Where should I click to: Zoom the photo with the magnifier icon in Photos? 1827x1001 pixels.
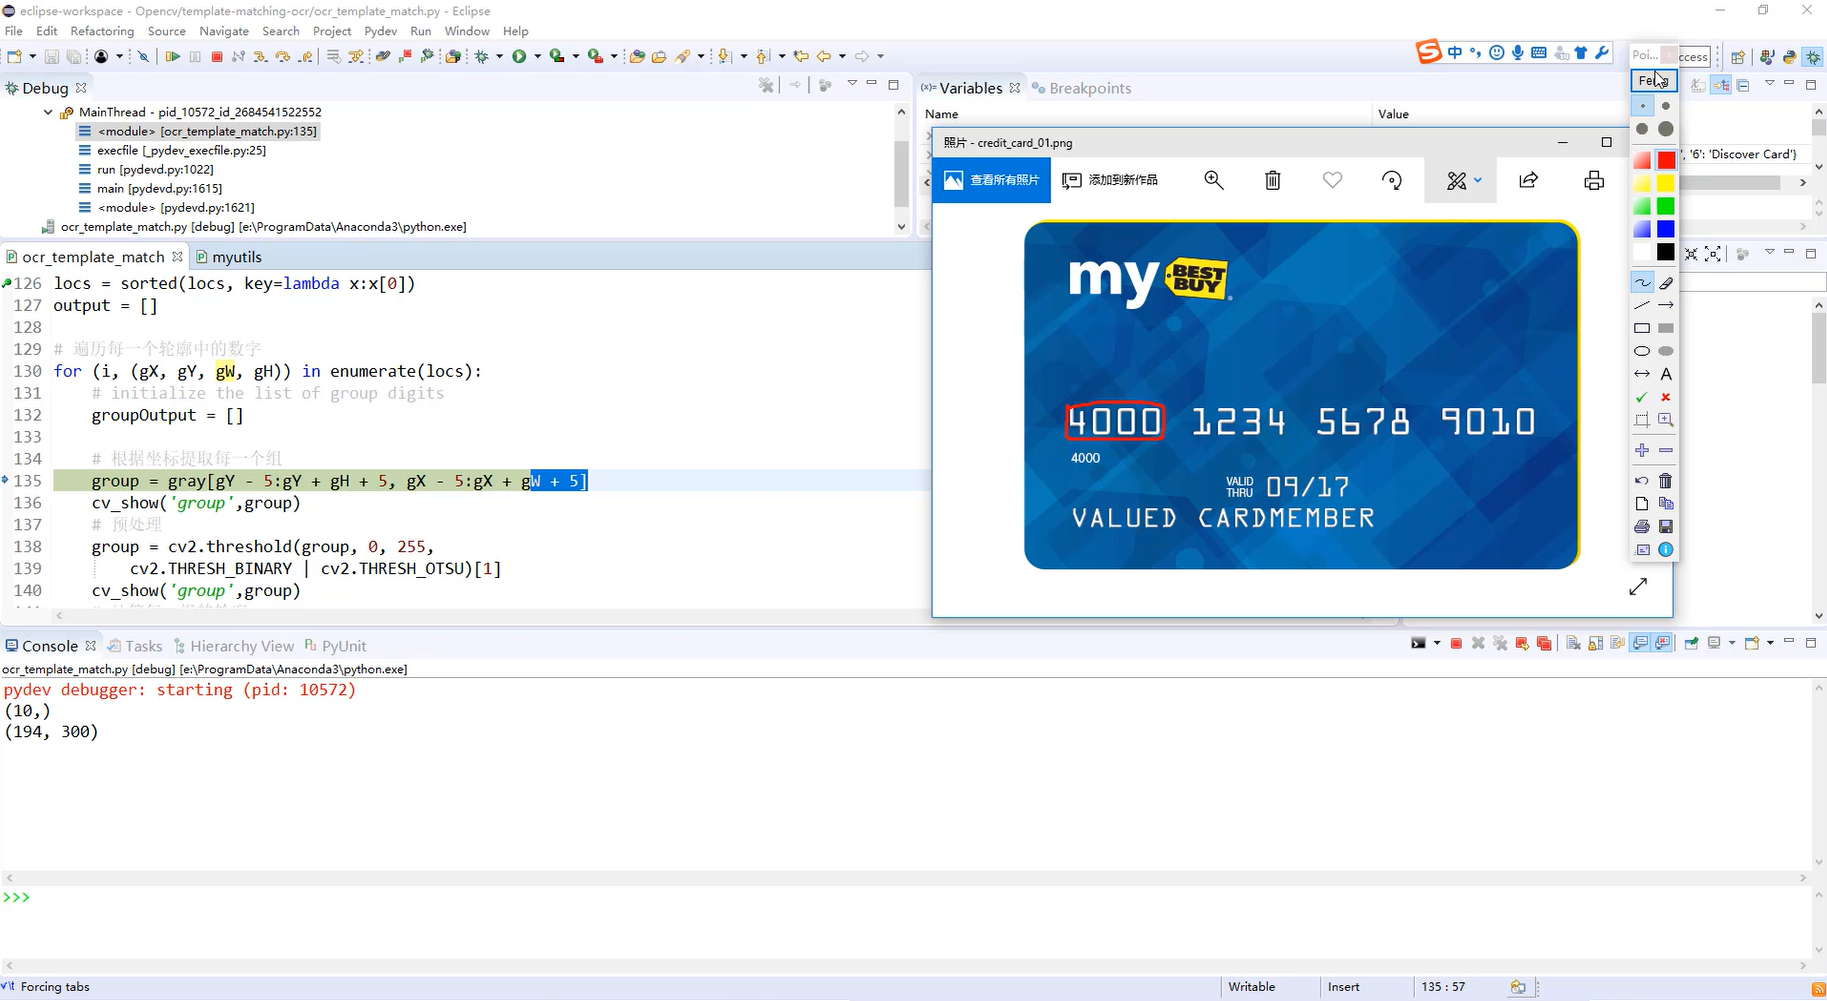pyautogui.click(x=1214, y=180)
